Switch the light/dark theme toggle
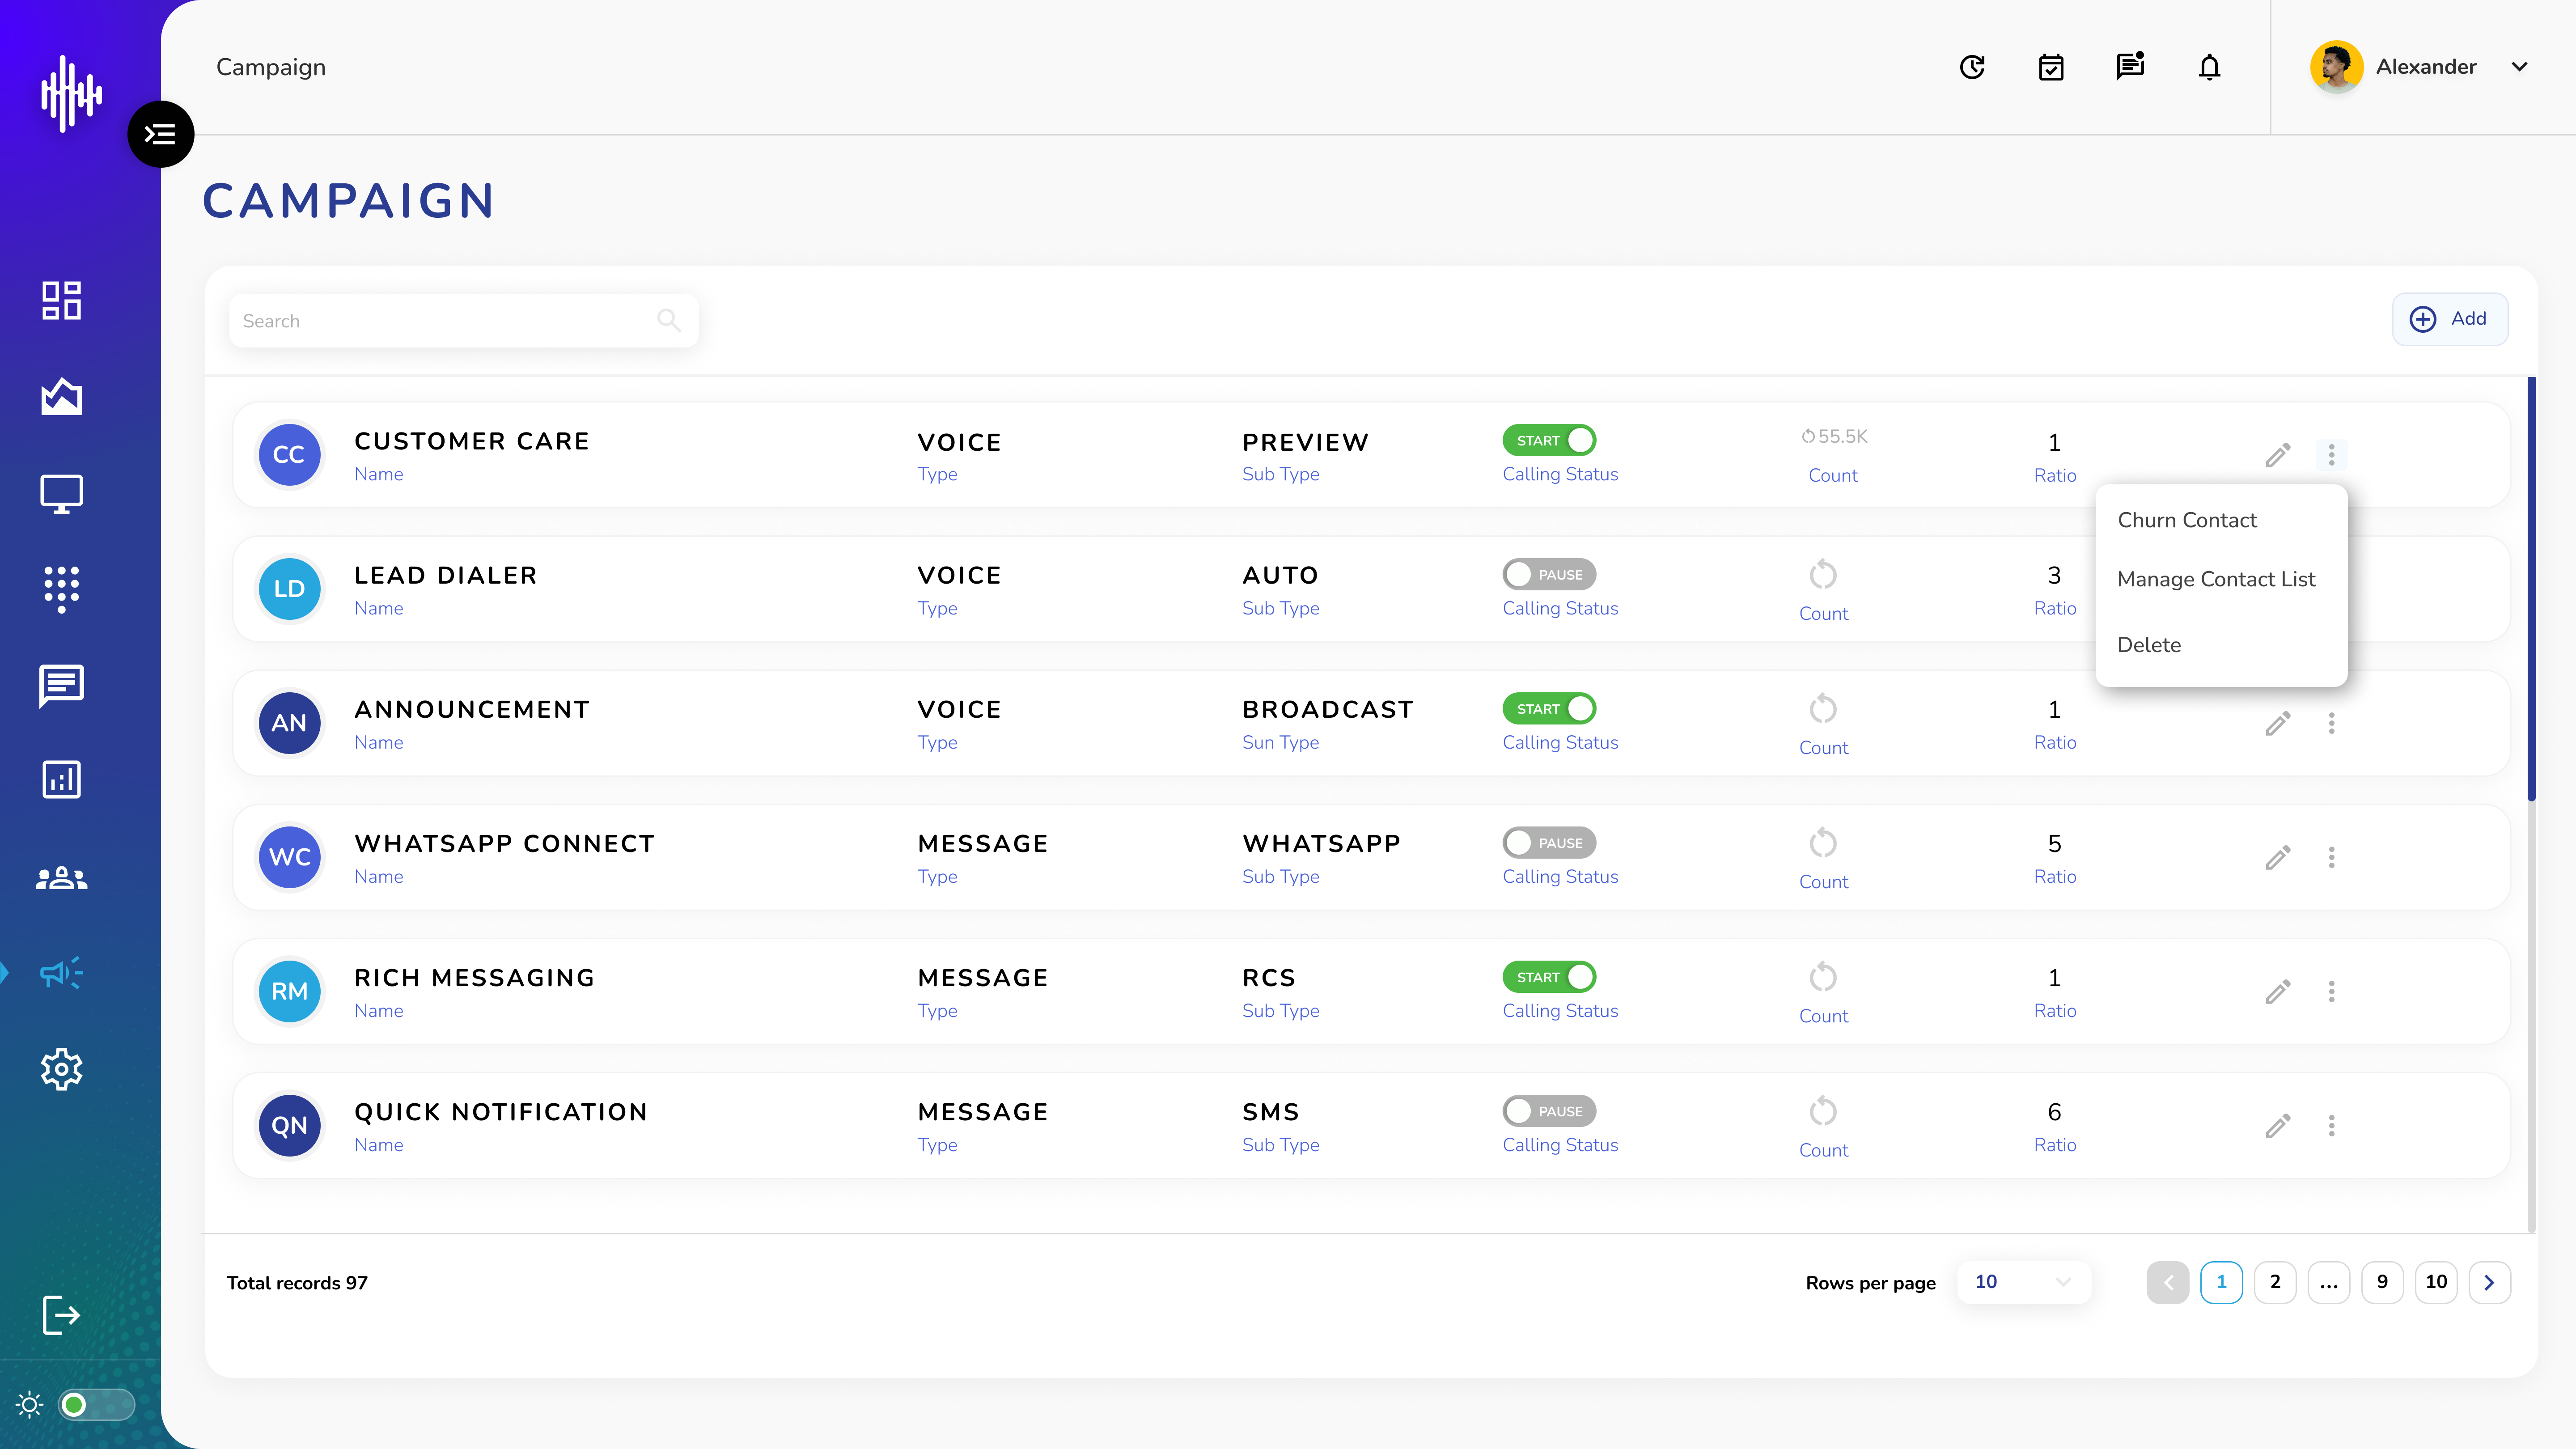The width and height of the screenshot is (2576, 1449). pos(96,1405)
